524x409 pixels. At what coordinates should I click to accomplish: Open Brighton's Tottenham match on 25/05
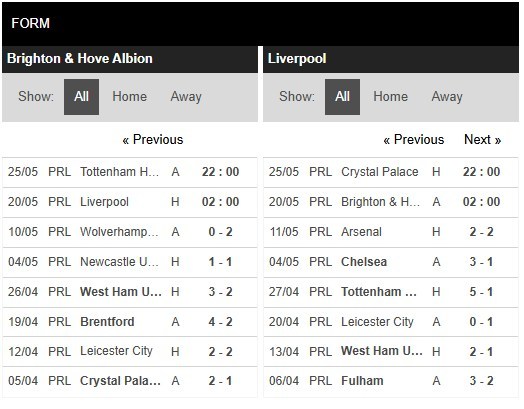click(130, 172)
